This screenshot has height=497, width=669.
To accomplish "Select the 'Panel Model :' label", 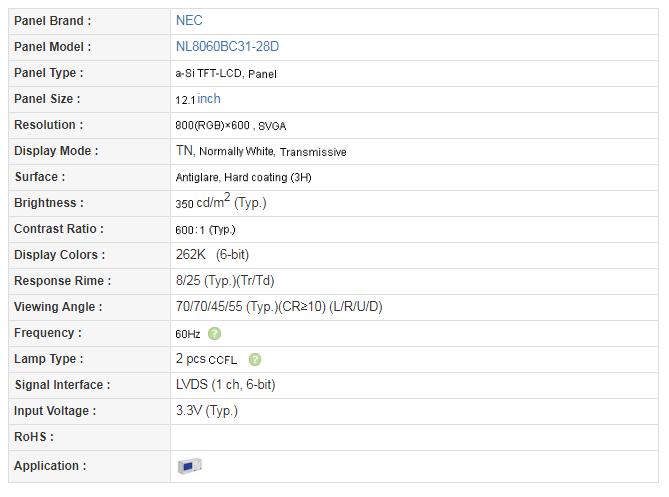I will point(52,47).
